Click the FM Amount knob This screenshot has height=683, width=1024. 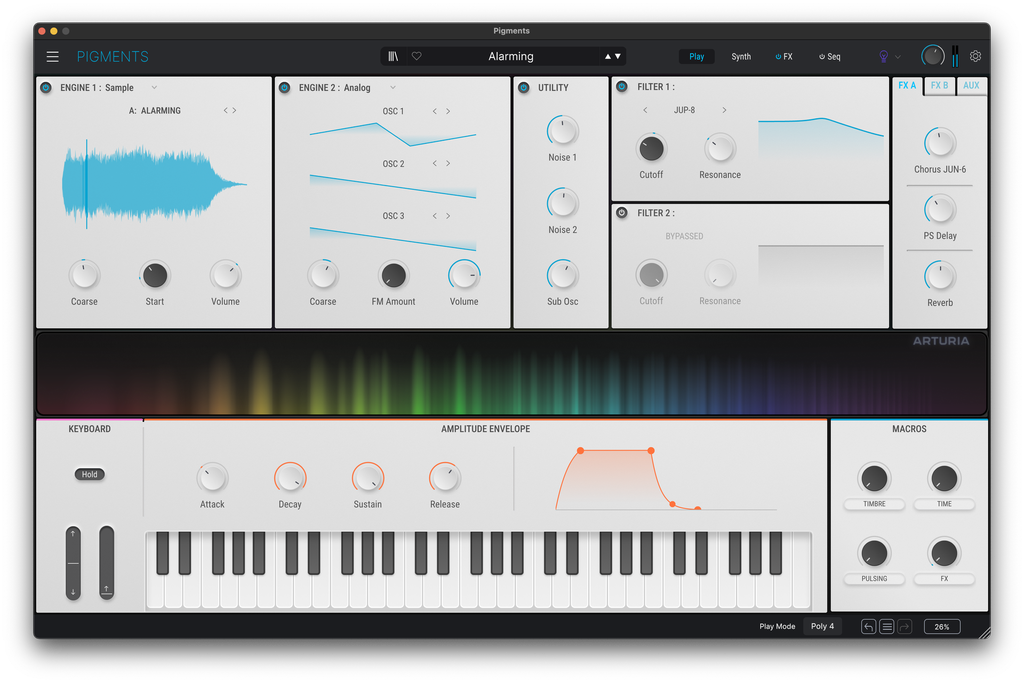click(394, 276)
